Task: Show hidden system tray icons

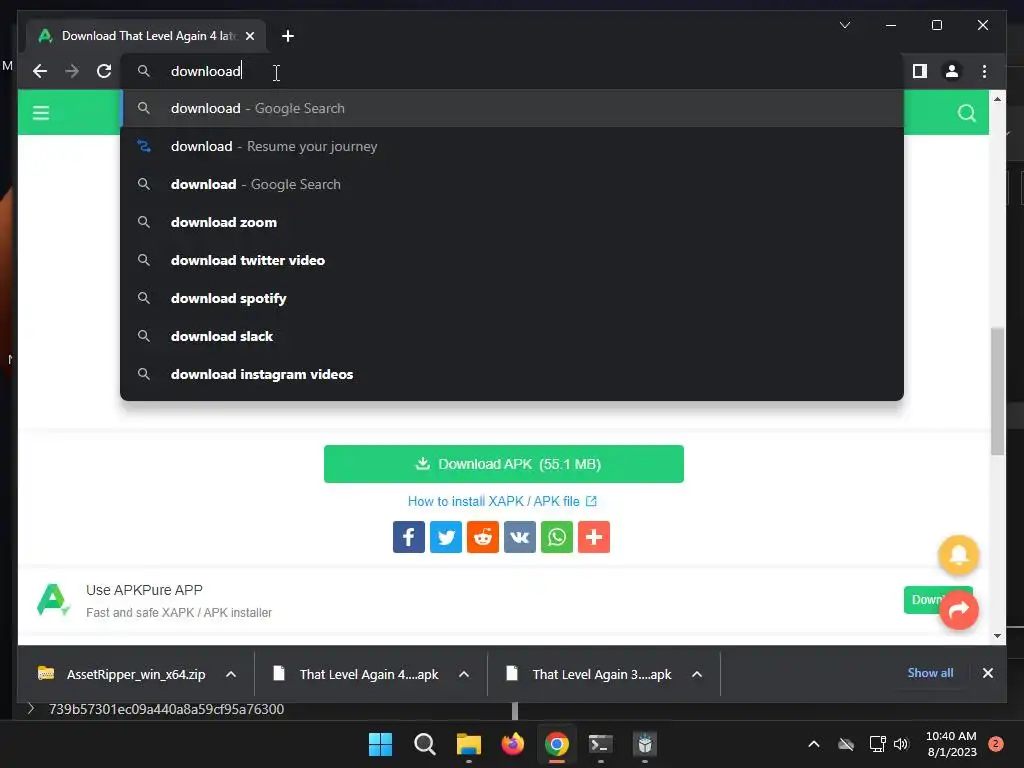Action: point(814,744)
